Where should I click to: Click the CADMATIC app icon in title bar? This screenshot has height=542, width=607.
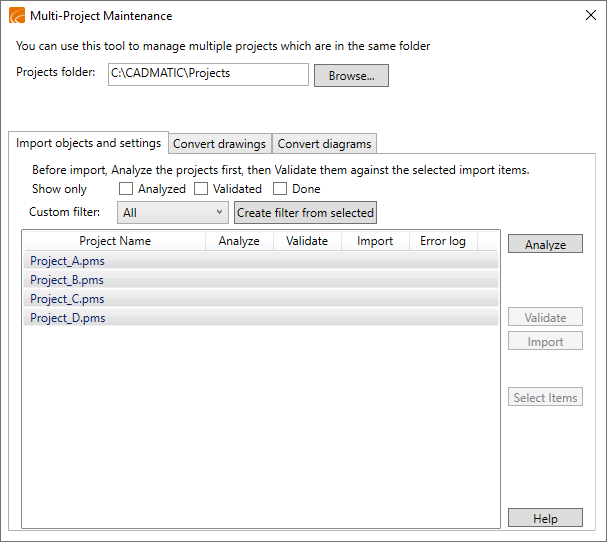tap(17, 16)
